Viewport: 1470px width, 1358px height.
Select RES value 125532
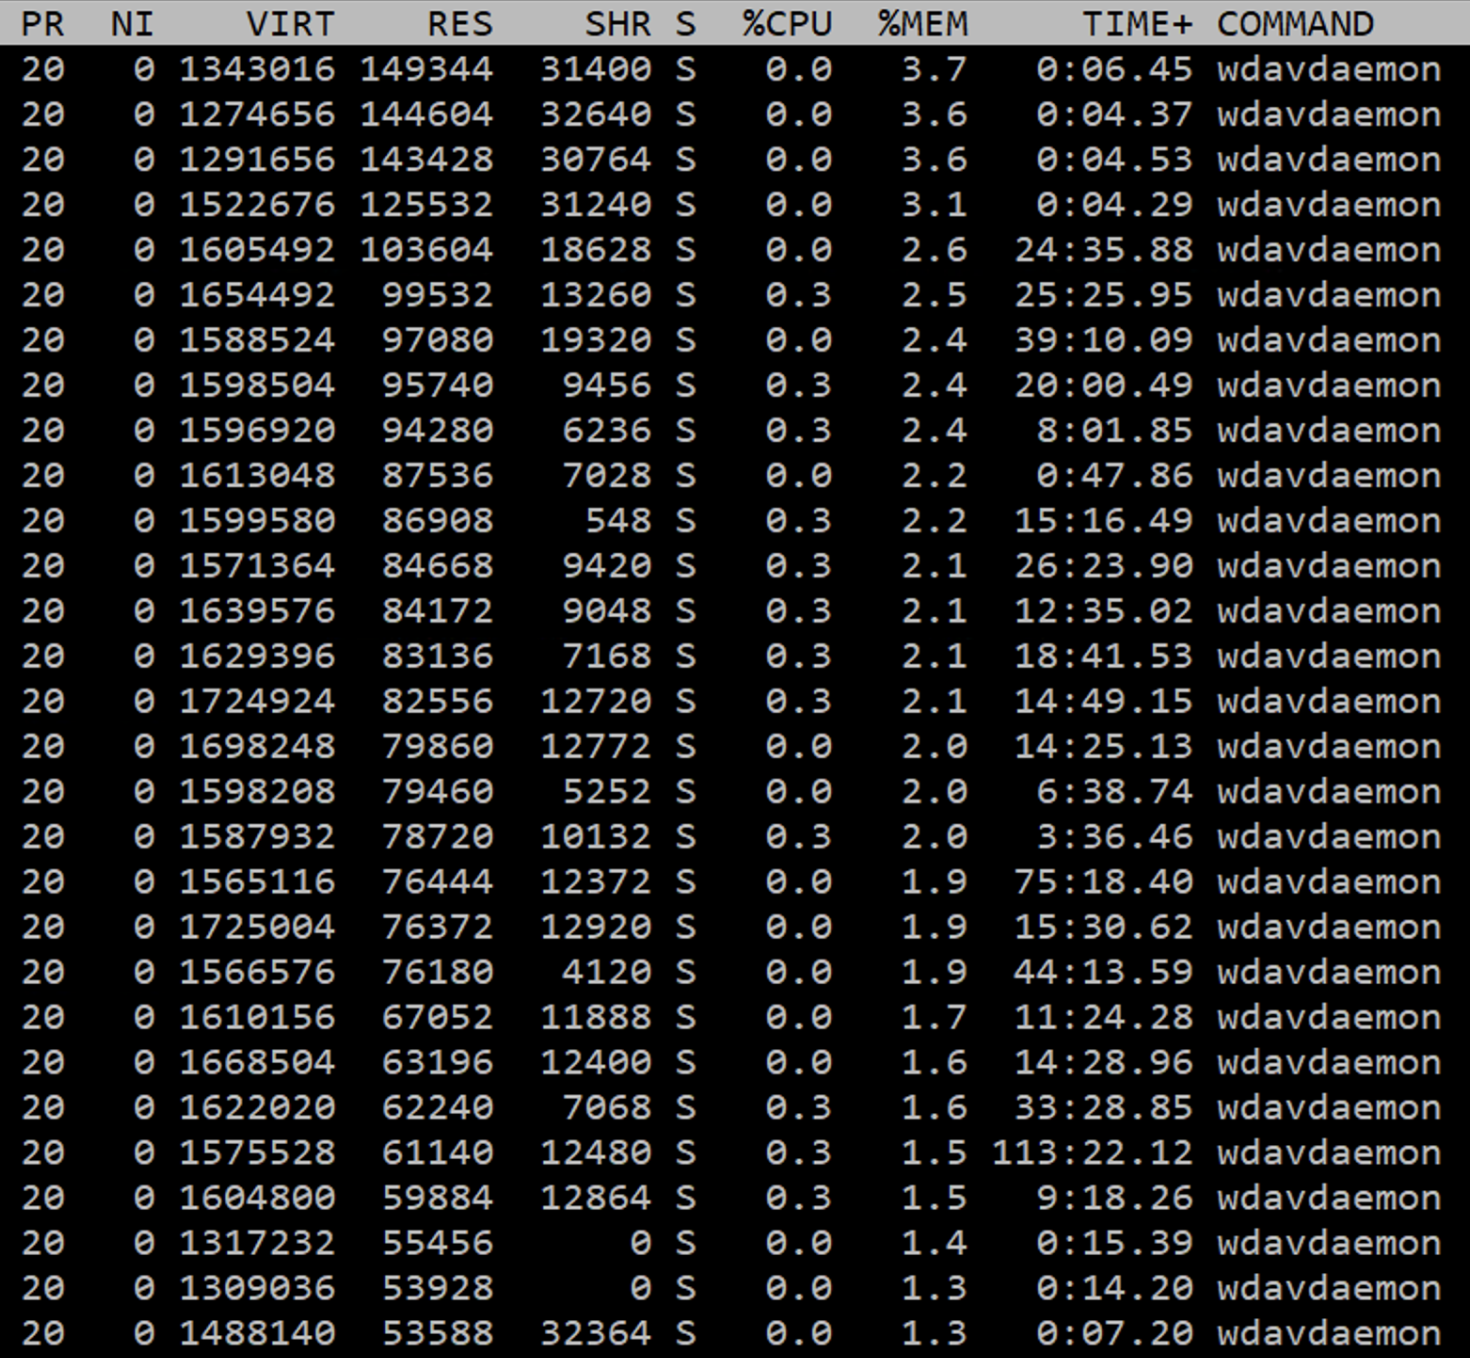click(x=426, y=204)
